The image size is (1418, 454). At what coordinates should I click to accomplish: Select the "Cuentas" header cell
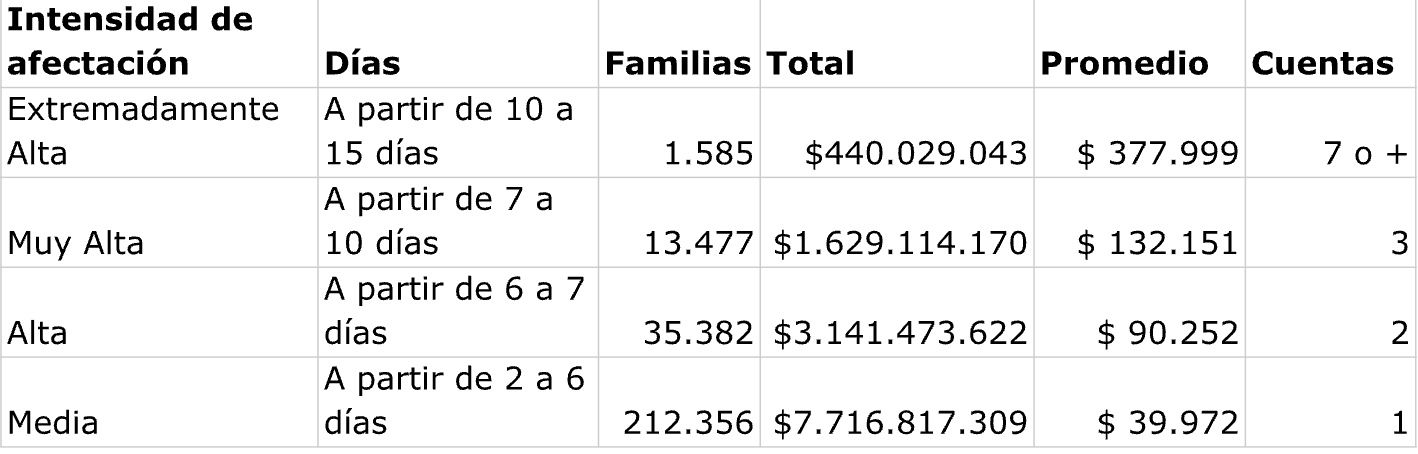[x=1322, y=64]
